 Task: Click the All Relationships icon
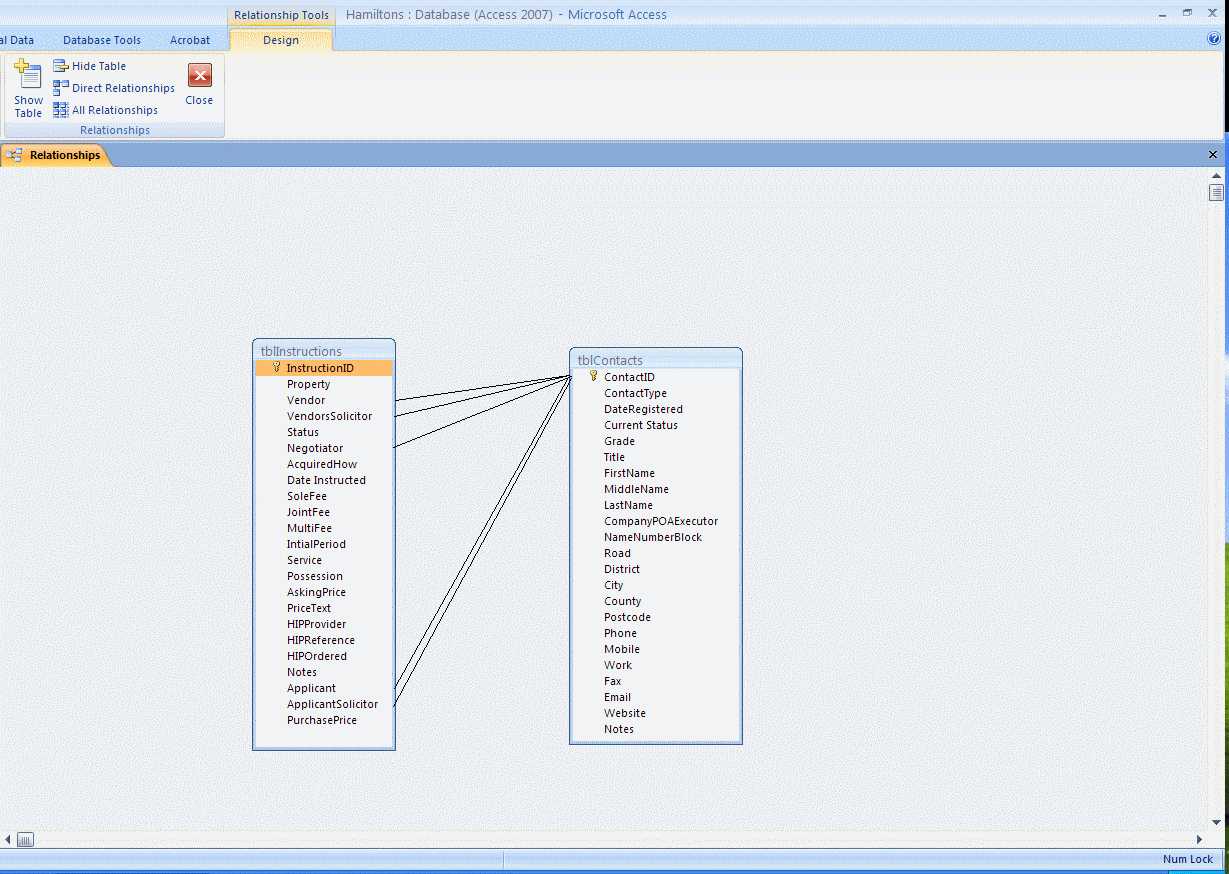pos(61,110)
